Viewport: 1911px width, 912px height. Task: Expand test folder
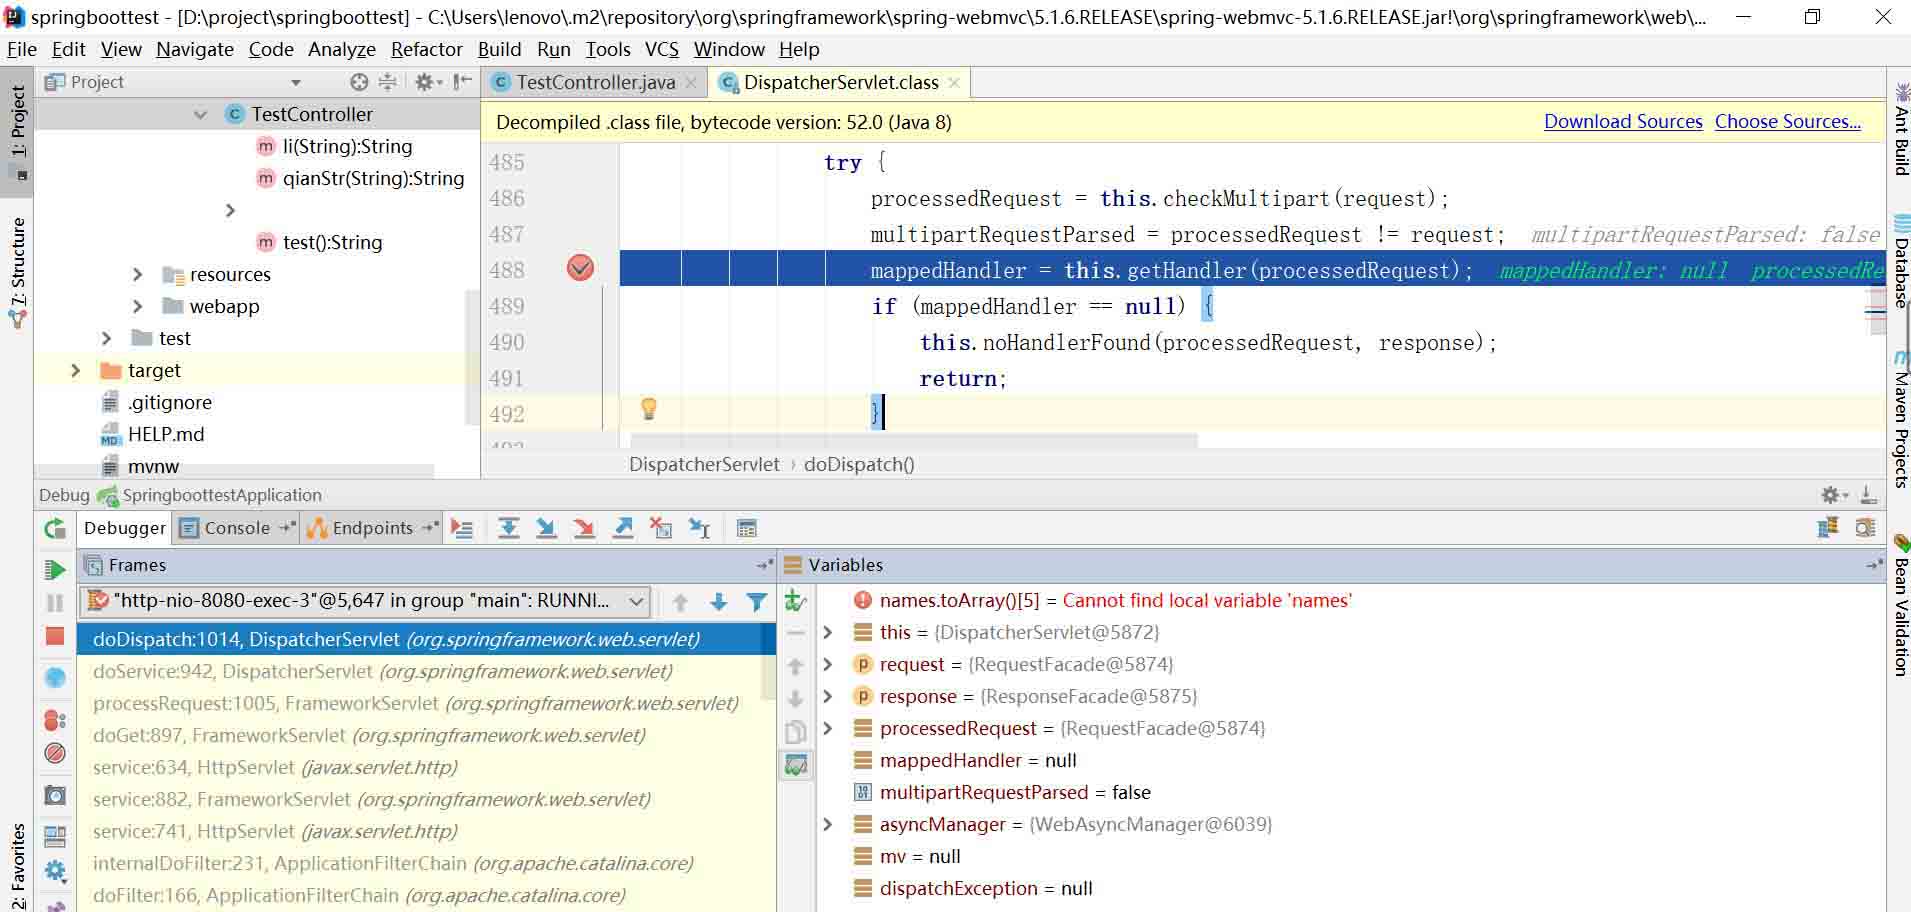(x=106, y=338)
